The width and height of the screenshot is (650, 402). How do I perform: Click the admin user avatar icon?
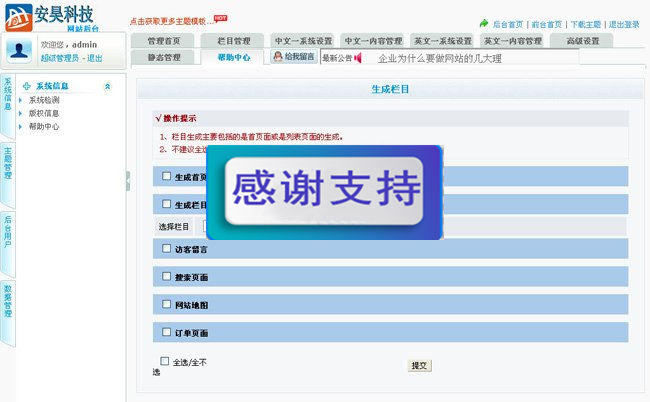pos(19,51)
